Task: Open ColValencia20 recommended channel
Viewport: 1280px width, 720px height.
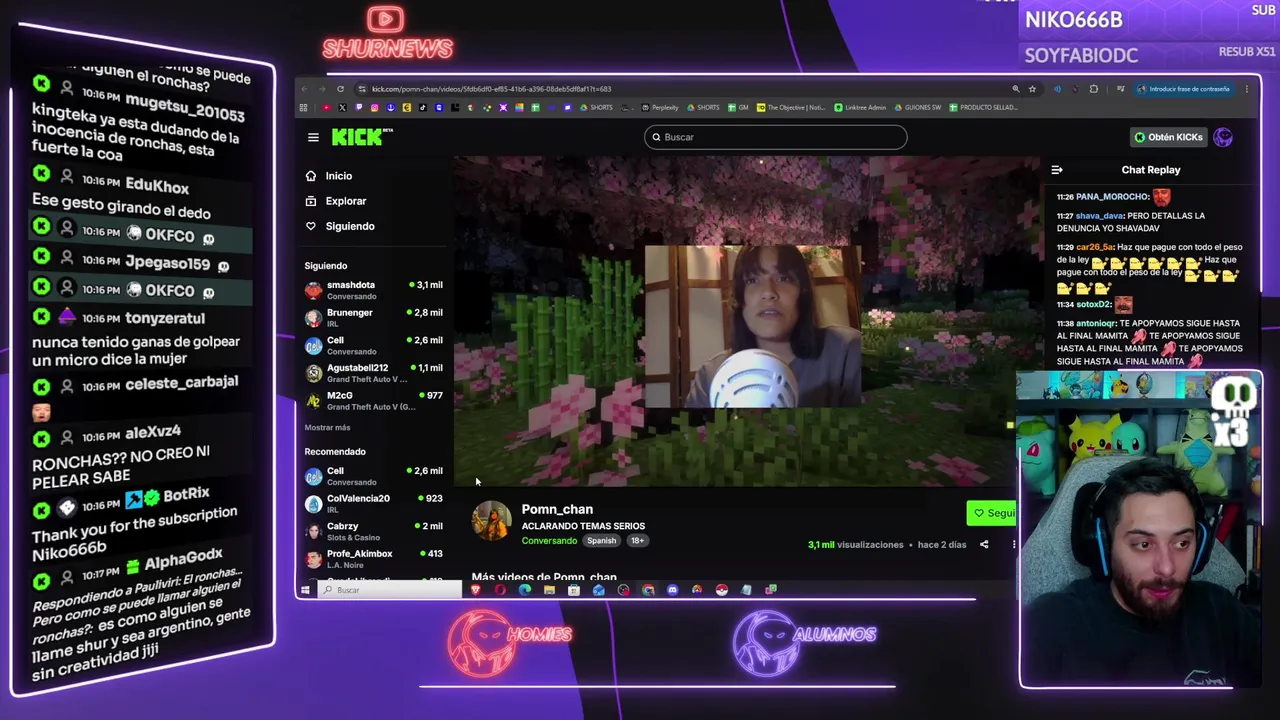Action: 374,503
